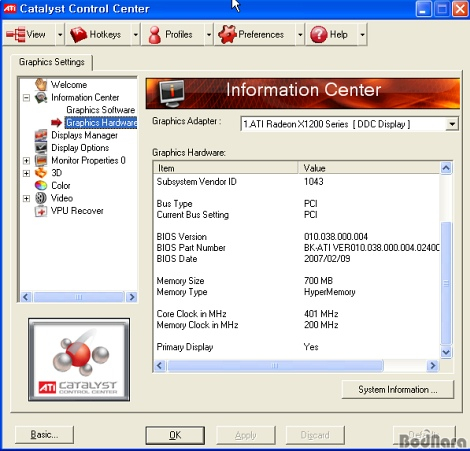This screenshot has width=470, height=451.
Task: Click the Display Options icon
Action: click(41, 147)
